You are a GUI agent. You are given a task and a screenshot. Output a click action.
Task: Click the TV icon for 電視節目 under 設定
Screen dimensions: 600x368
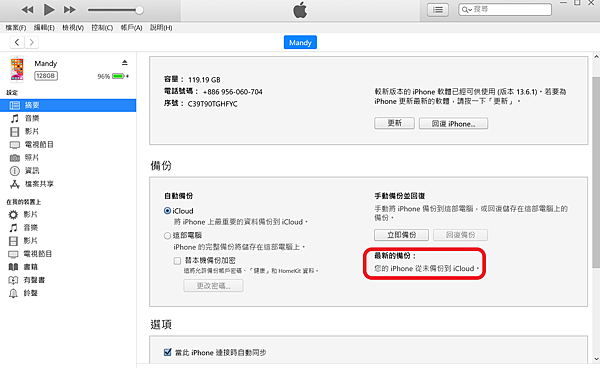(x=15, y=145)
